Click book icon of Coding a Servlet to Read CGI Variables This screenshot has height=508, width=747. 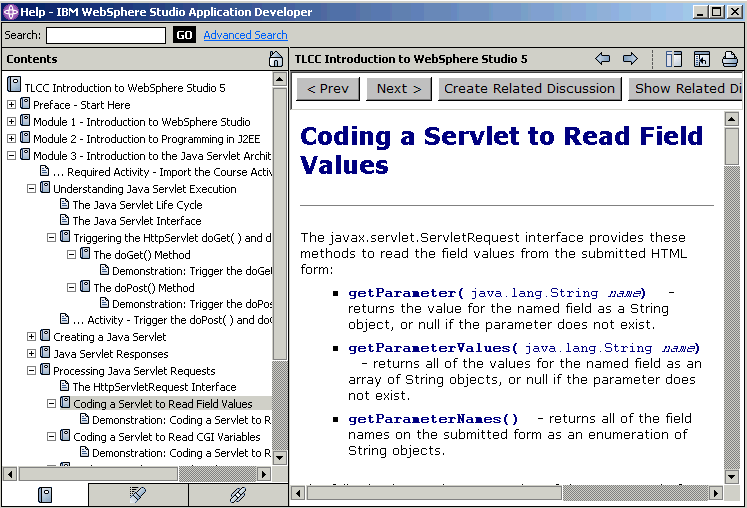65,436
